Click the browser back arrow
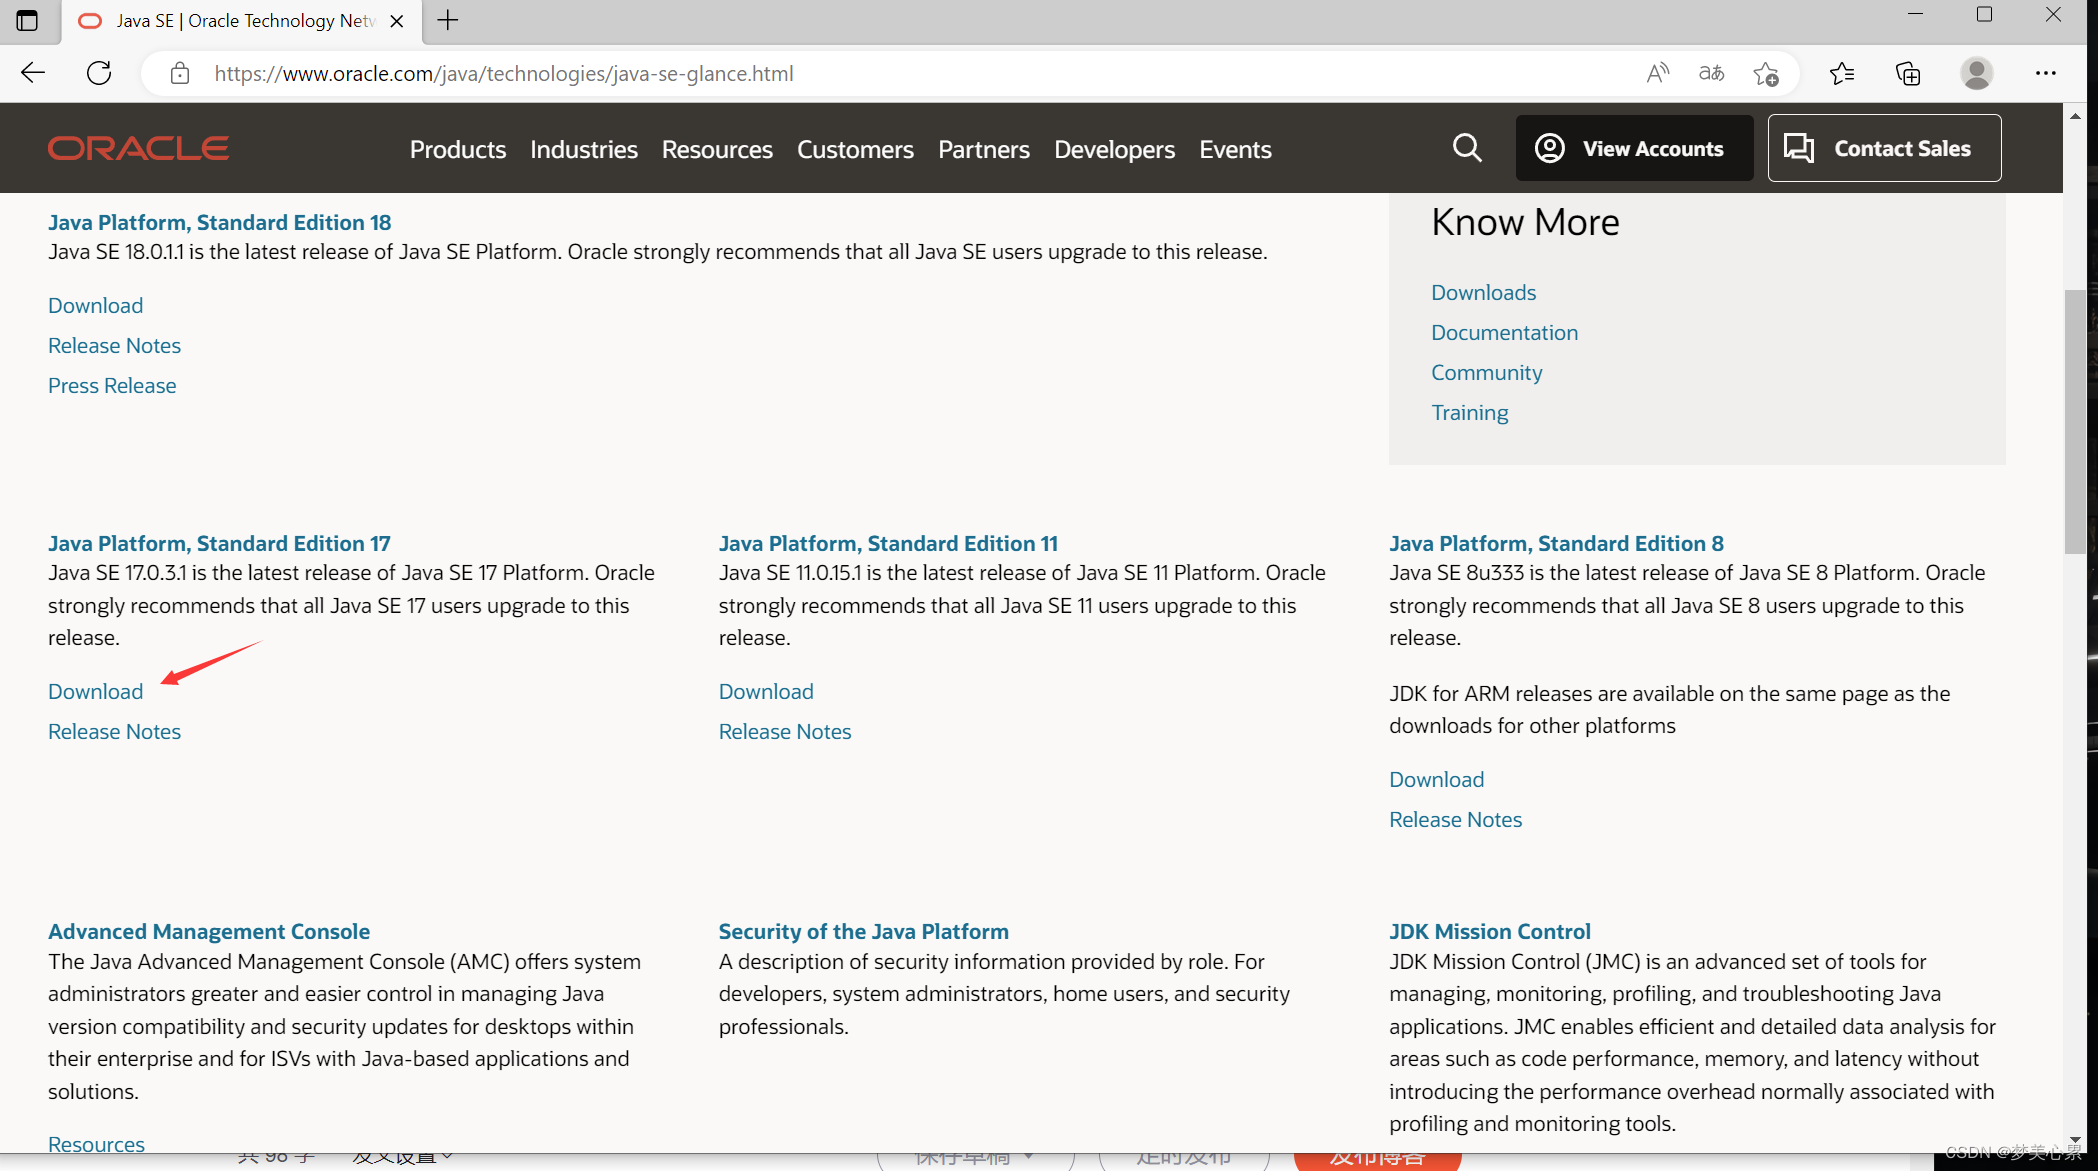 tap(33, 73)
